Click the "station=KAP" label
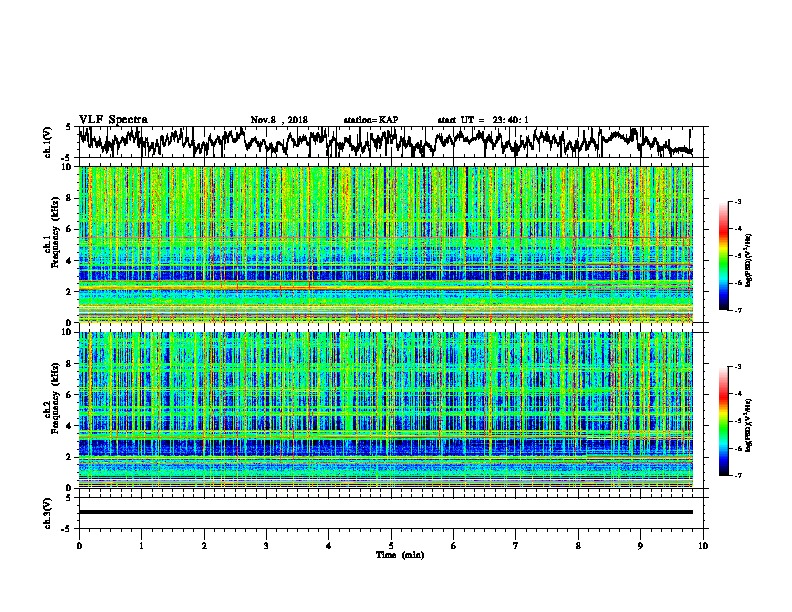The height and width of the screenshot is (612, 792). pos(371,120)
